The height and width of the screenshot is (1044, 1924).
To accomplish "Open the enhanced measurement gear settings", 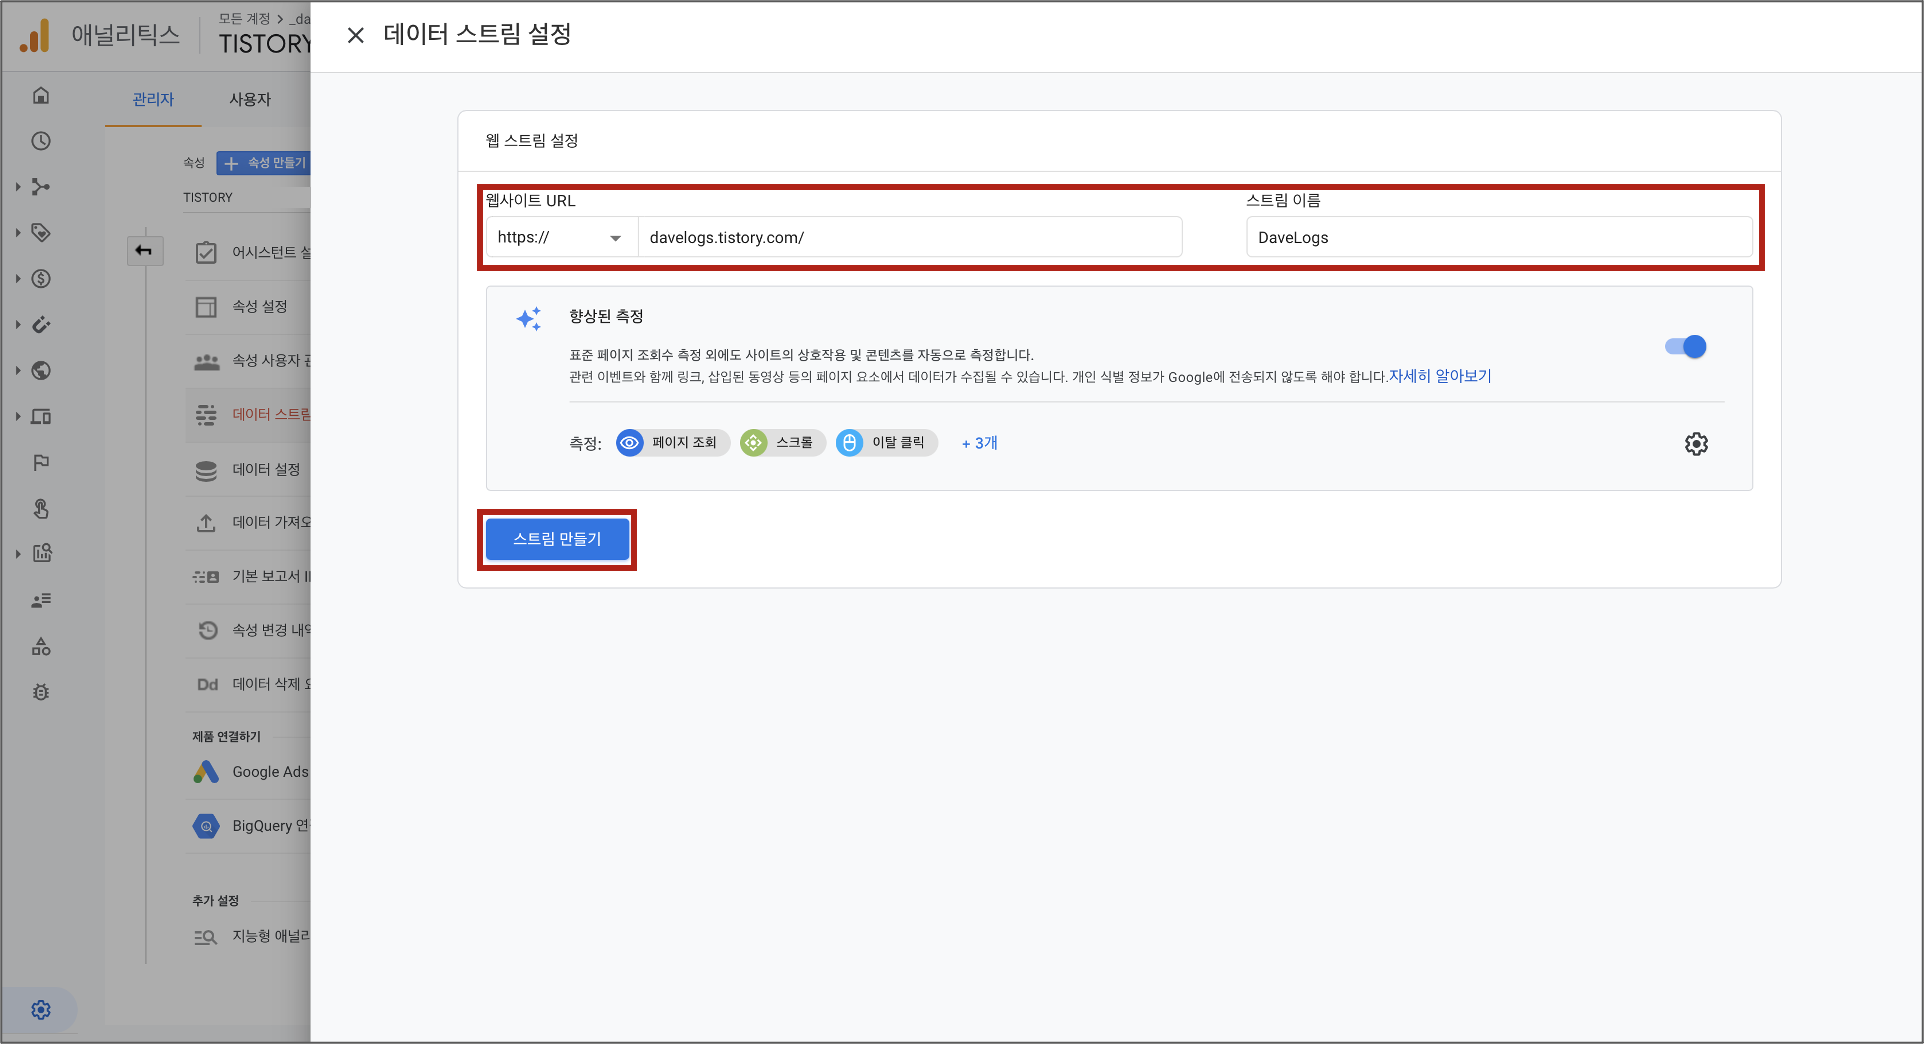I will coord(1696,443).
